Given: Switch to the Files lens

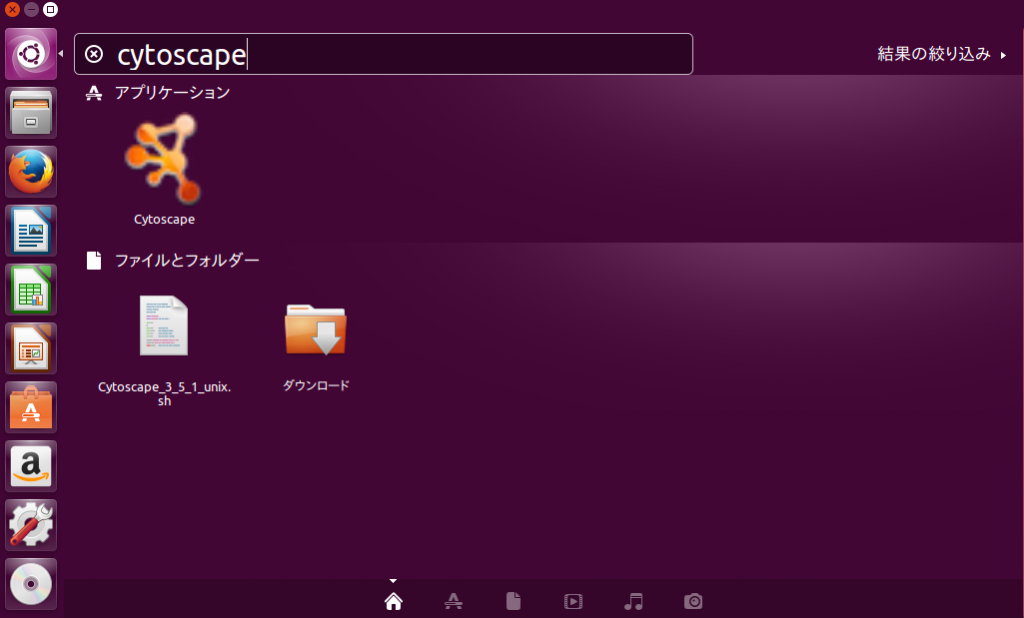Looking at the screenshot, I should 513,601.
